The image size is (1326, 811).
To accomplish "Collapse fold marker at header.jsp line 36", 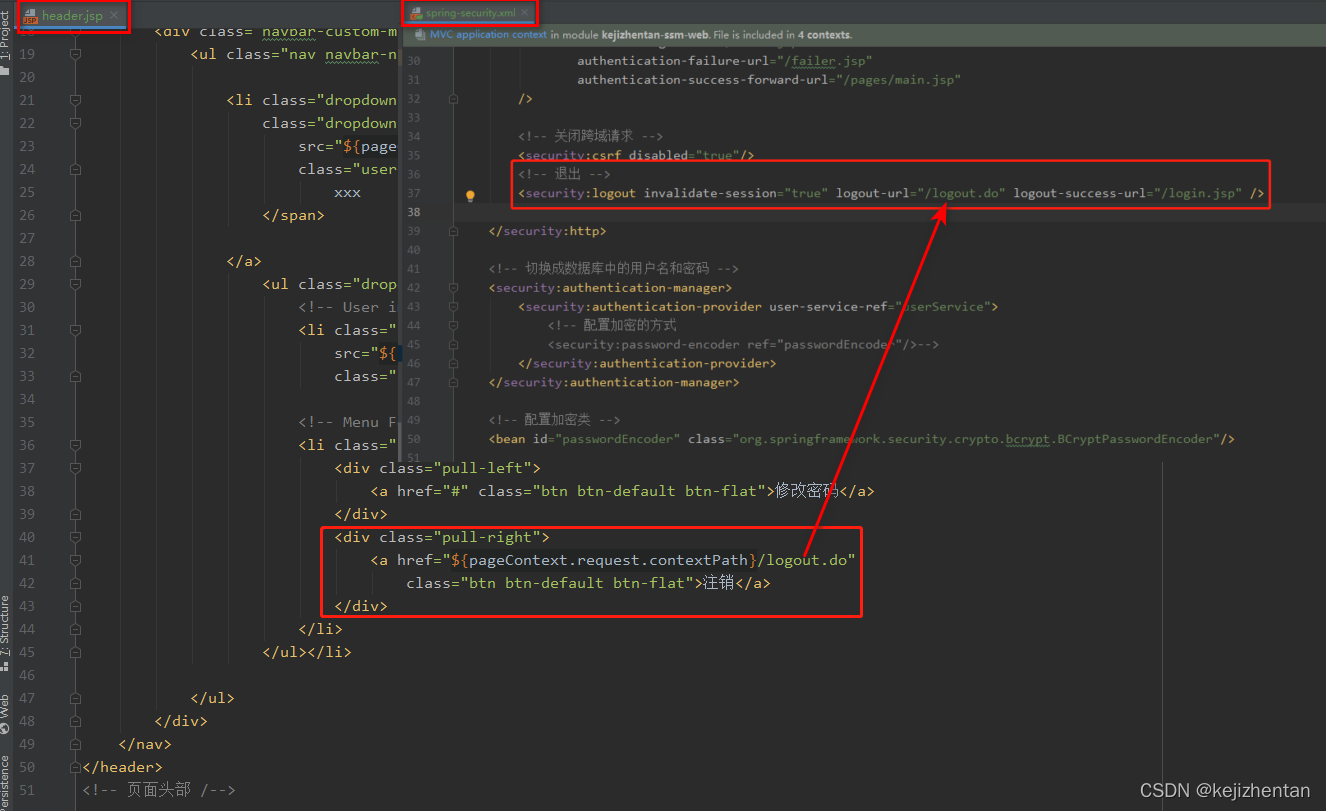I will [75, 445].
